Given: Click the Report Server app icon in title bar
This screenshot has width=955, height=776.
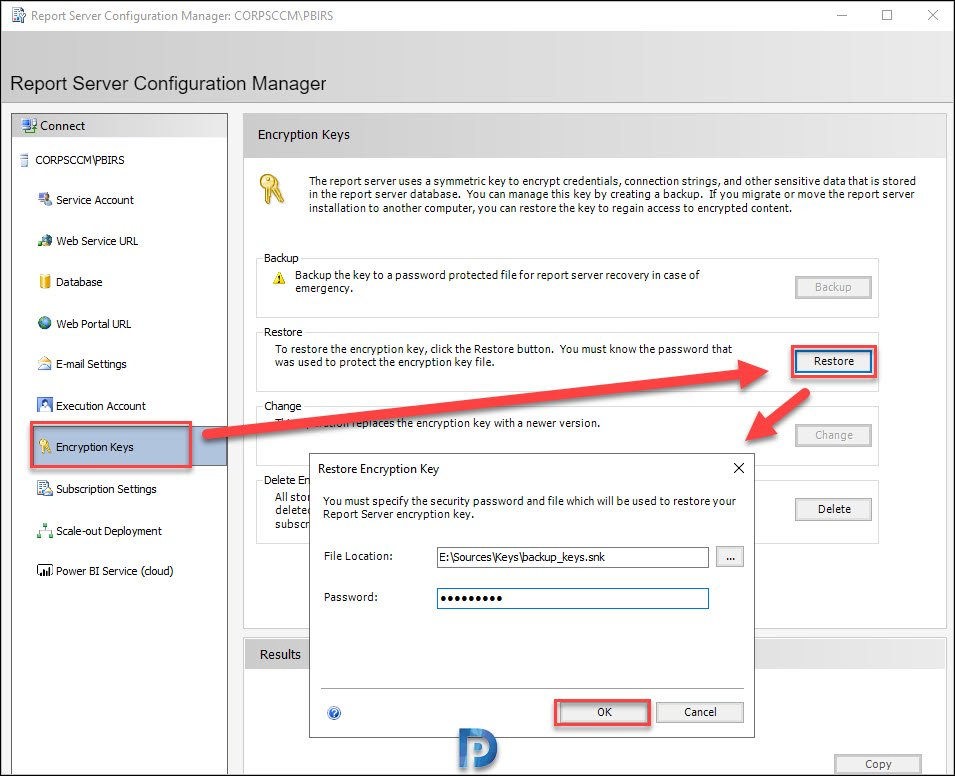Looking at the screenshot, I should pos(19,15).
